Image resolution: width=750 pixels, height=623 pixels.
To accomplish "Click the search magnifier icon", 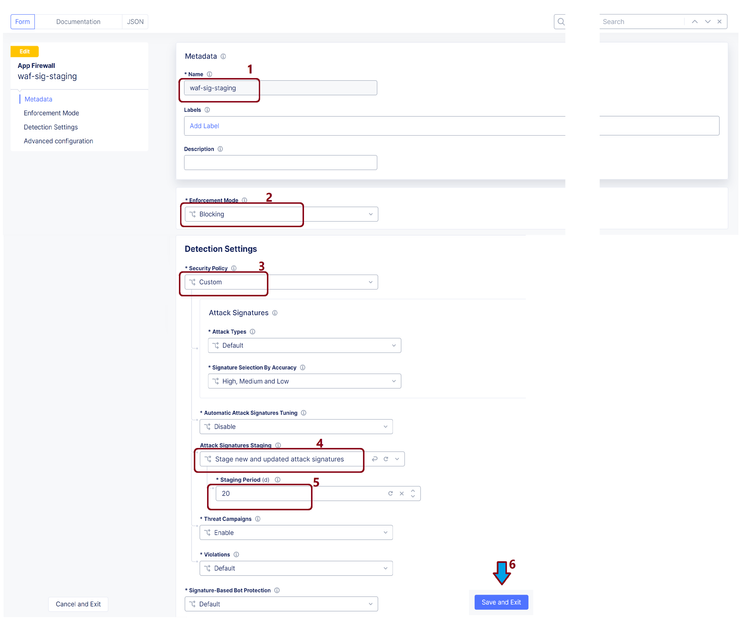I will [560, 21].
